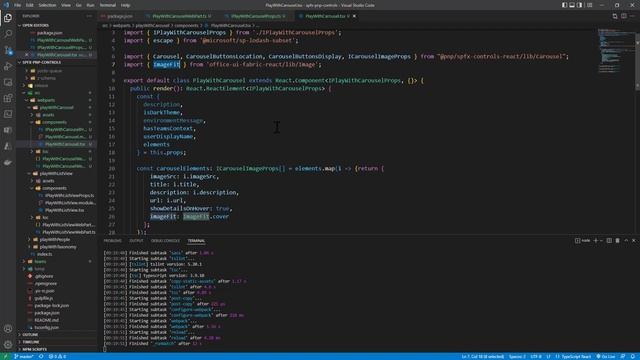
Task: Expand the playWithPeople folder
Action: (x=54, y=240)
